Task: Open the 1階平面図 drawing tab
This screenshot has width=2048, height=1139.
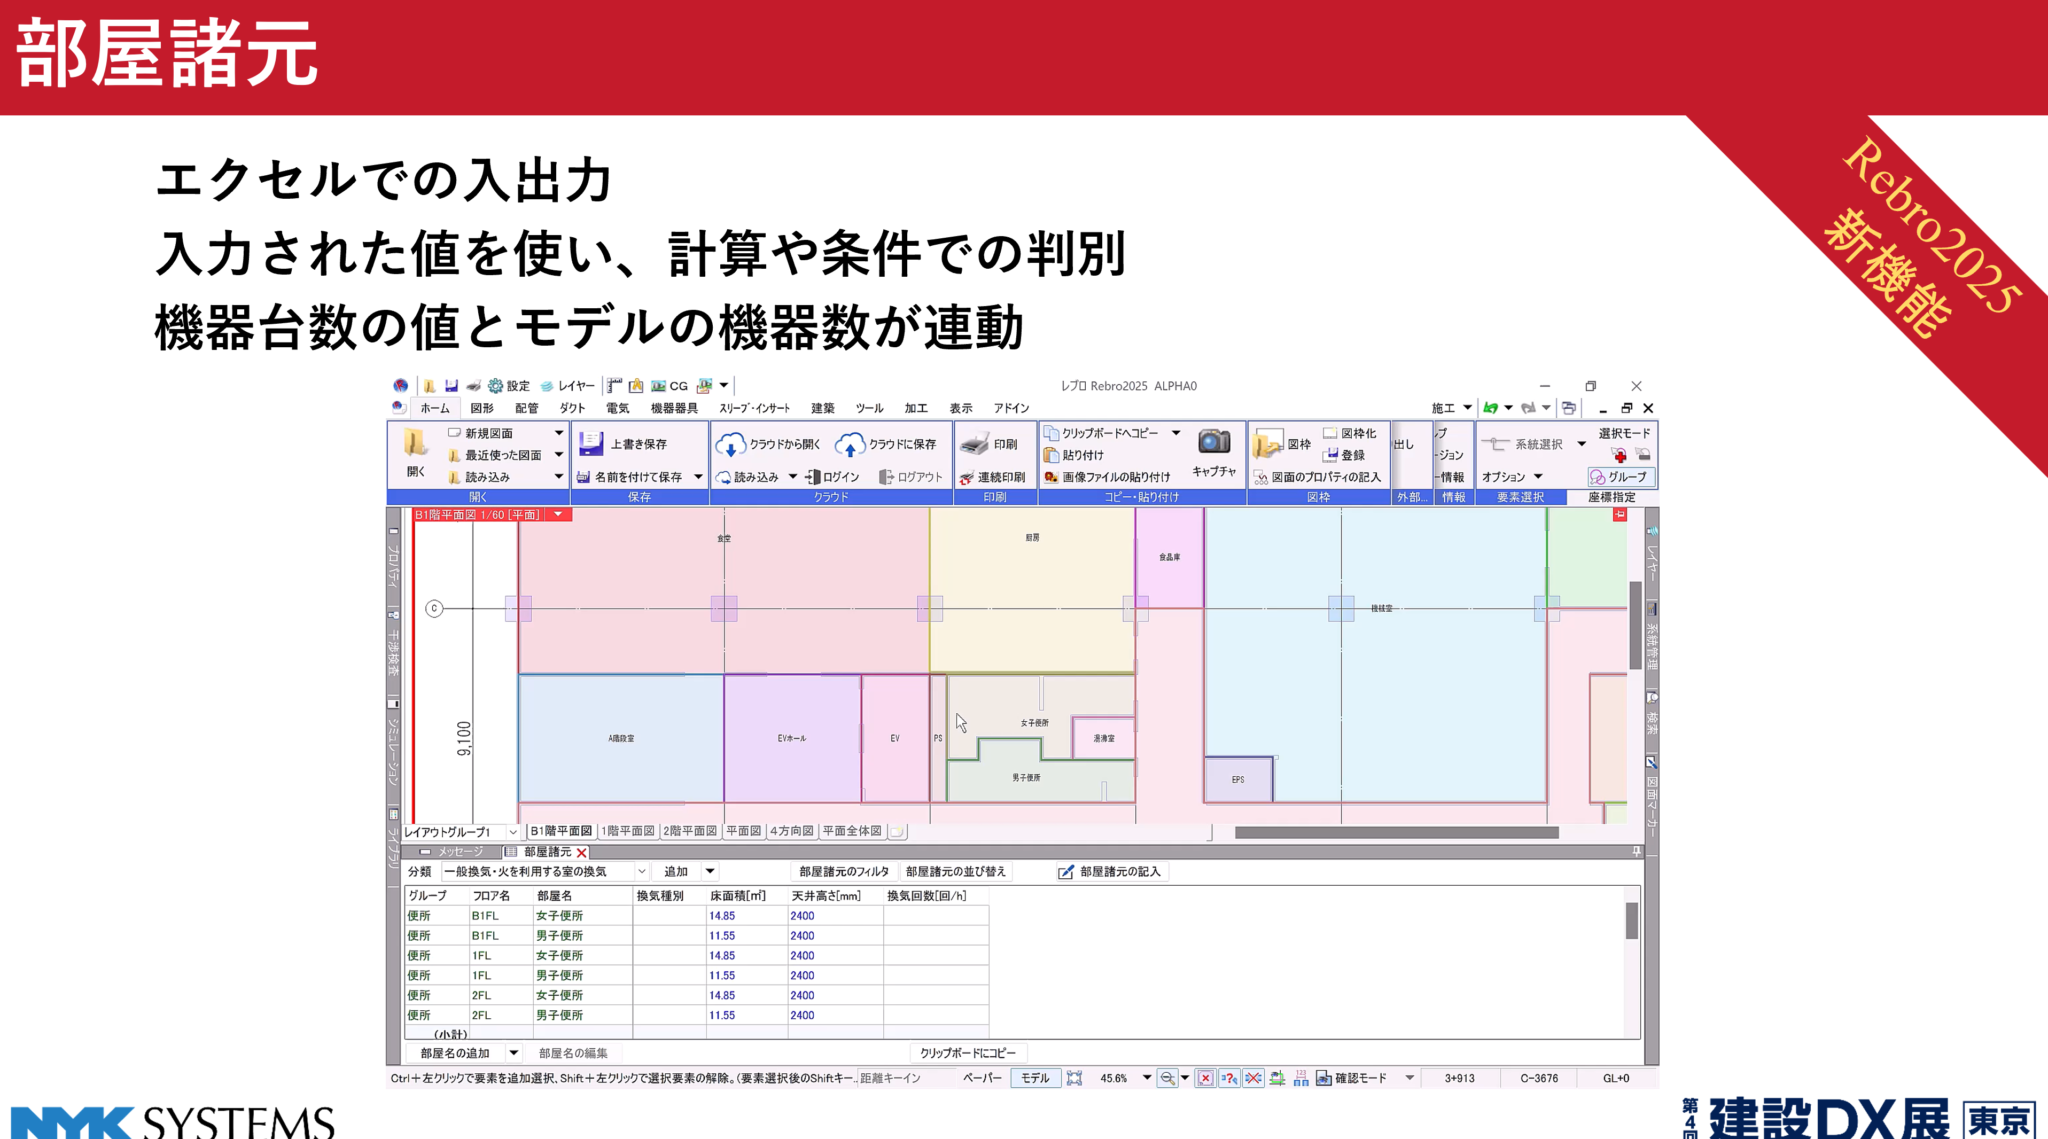Action: [x=627, y=830]
